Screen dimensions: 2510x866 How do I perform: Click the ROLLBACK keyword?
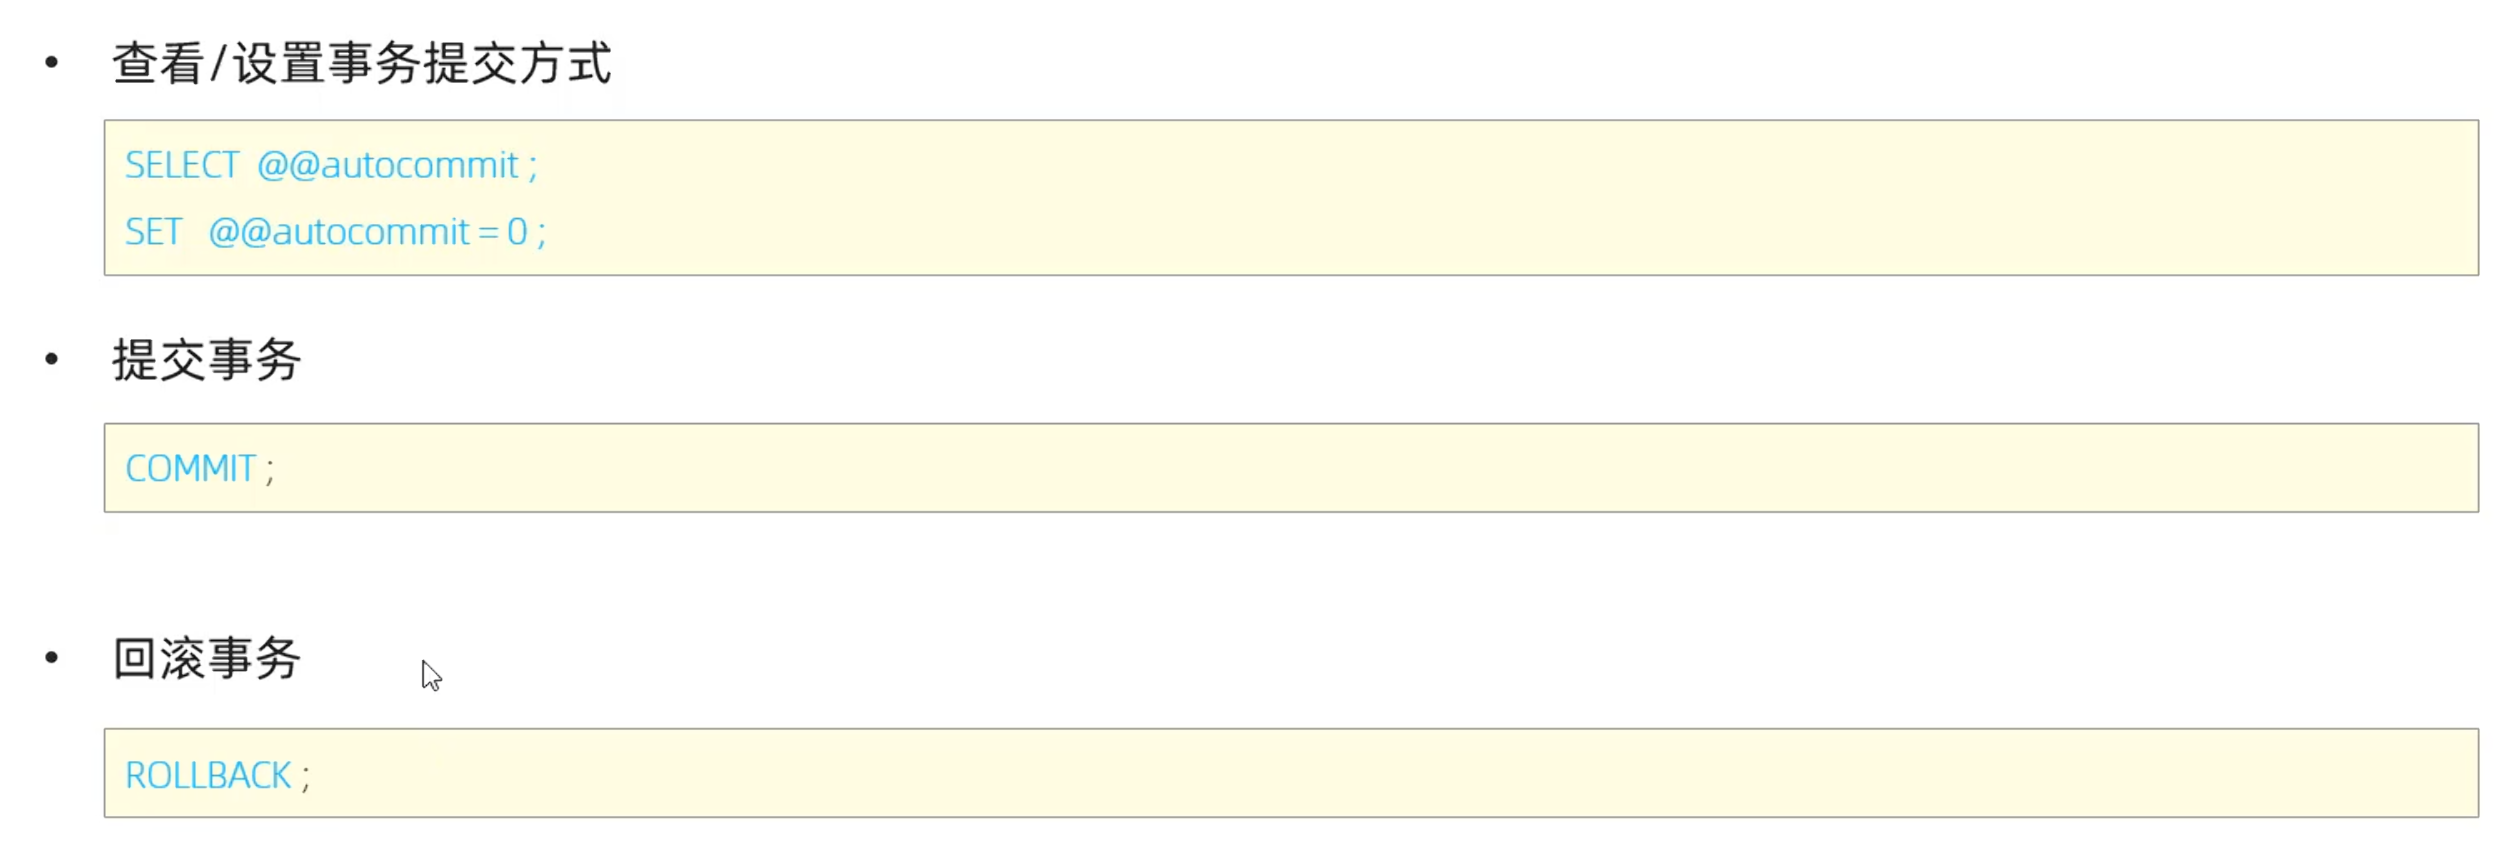(208, 776)
